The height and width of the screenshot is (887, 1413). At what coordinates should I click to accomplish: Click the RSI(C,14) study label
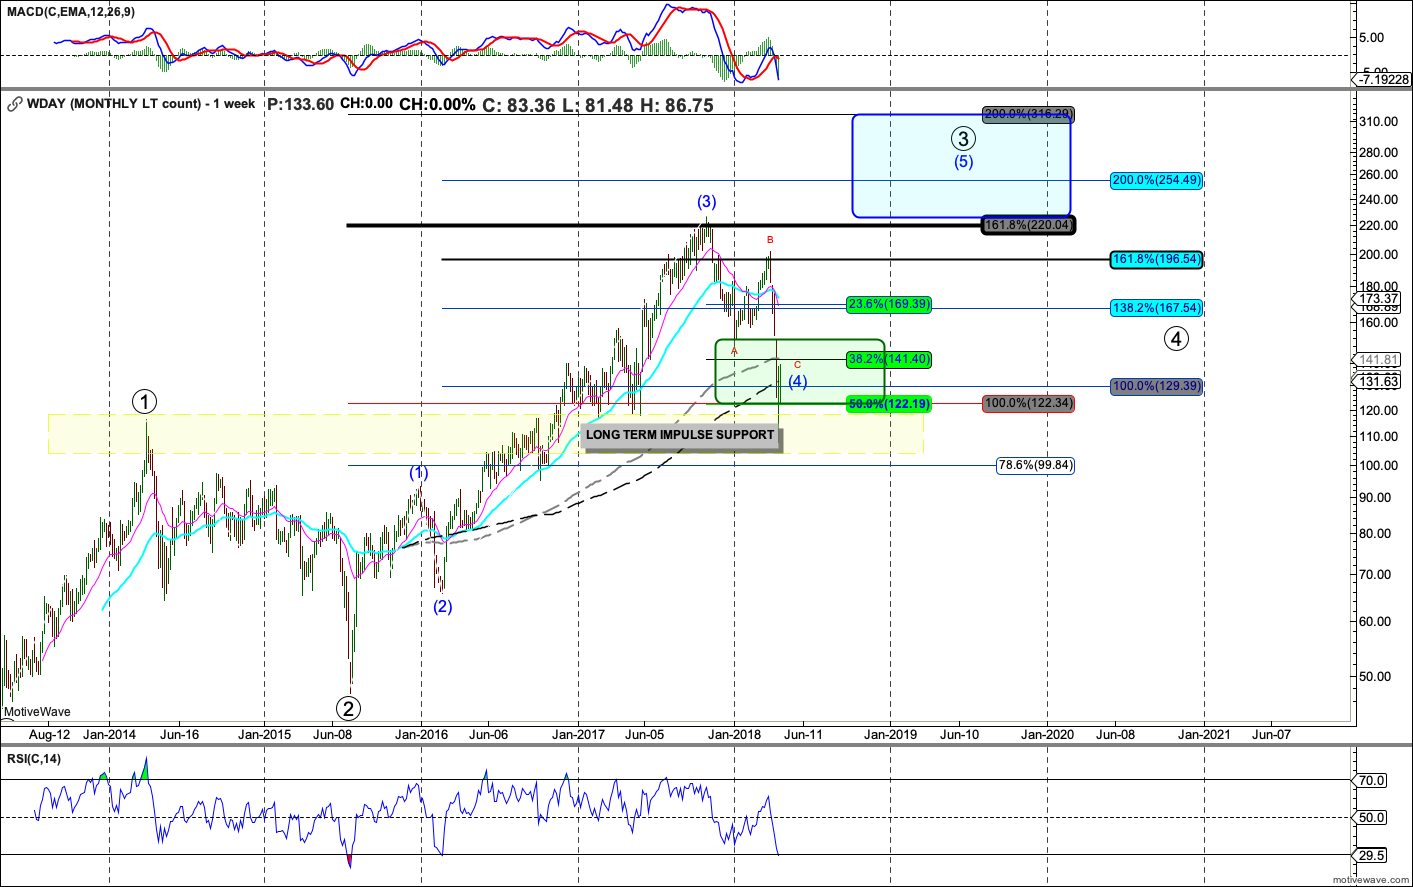(34, 759)
